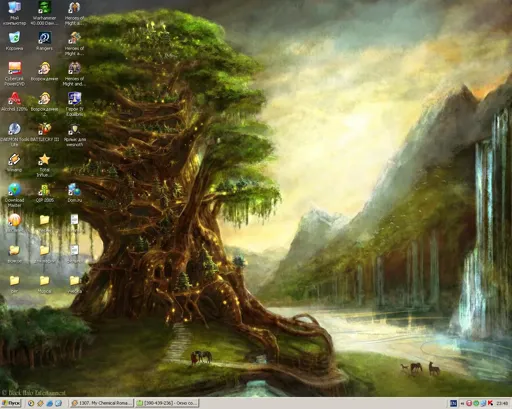
Task: Open the Winamp desktop shortcut
Action: click(14, 162)
